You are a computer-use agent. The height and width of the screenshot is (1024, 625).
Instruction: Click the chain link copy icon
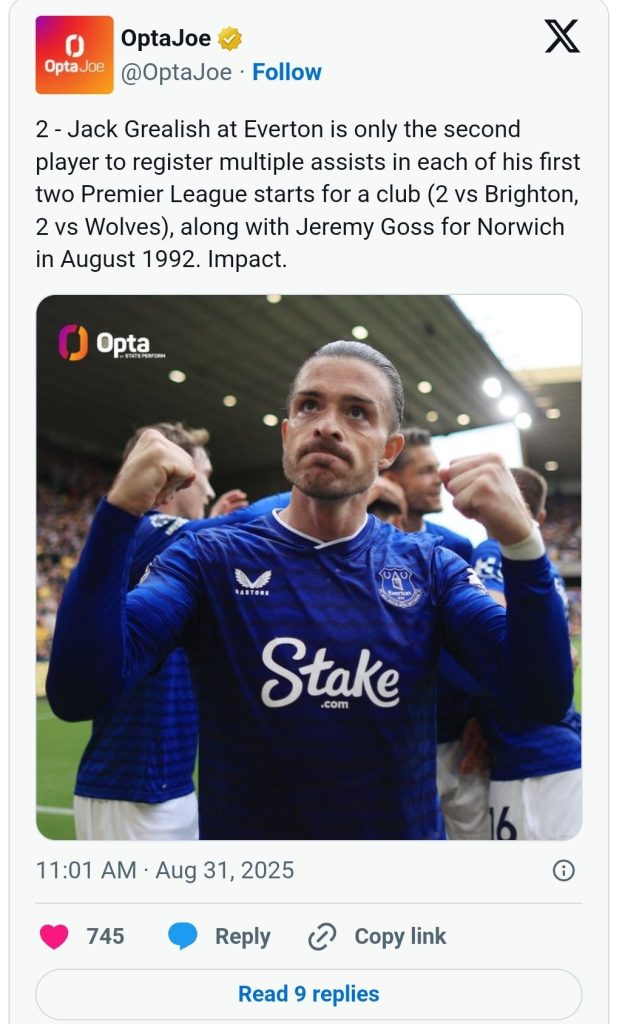(x=322, y=936)
